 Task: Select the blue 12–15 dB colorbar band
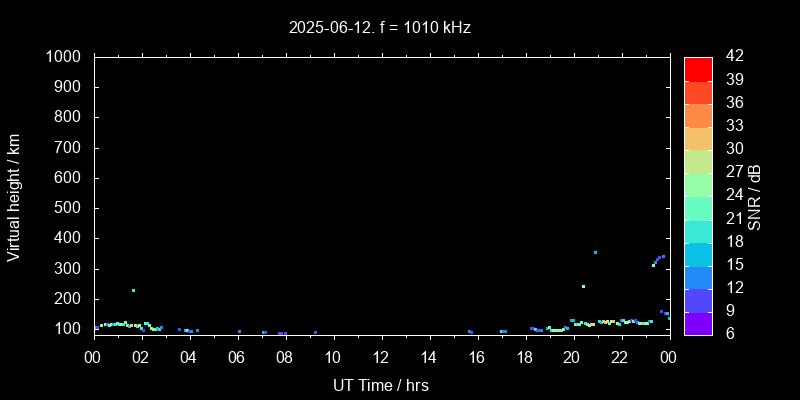point(698,277)
